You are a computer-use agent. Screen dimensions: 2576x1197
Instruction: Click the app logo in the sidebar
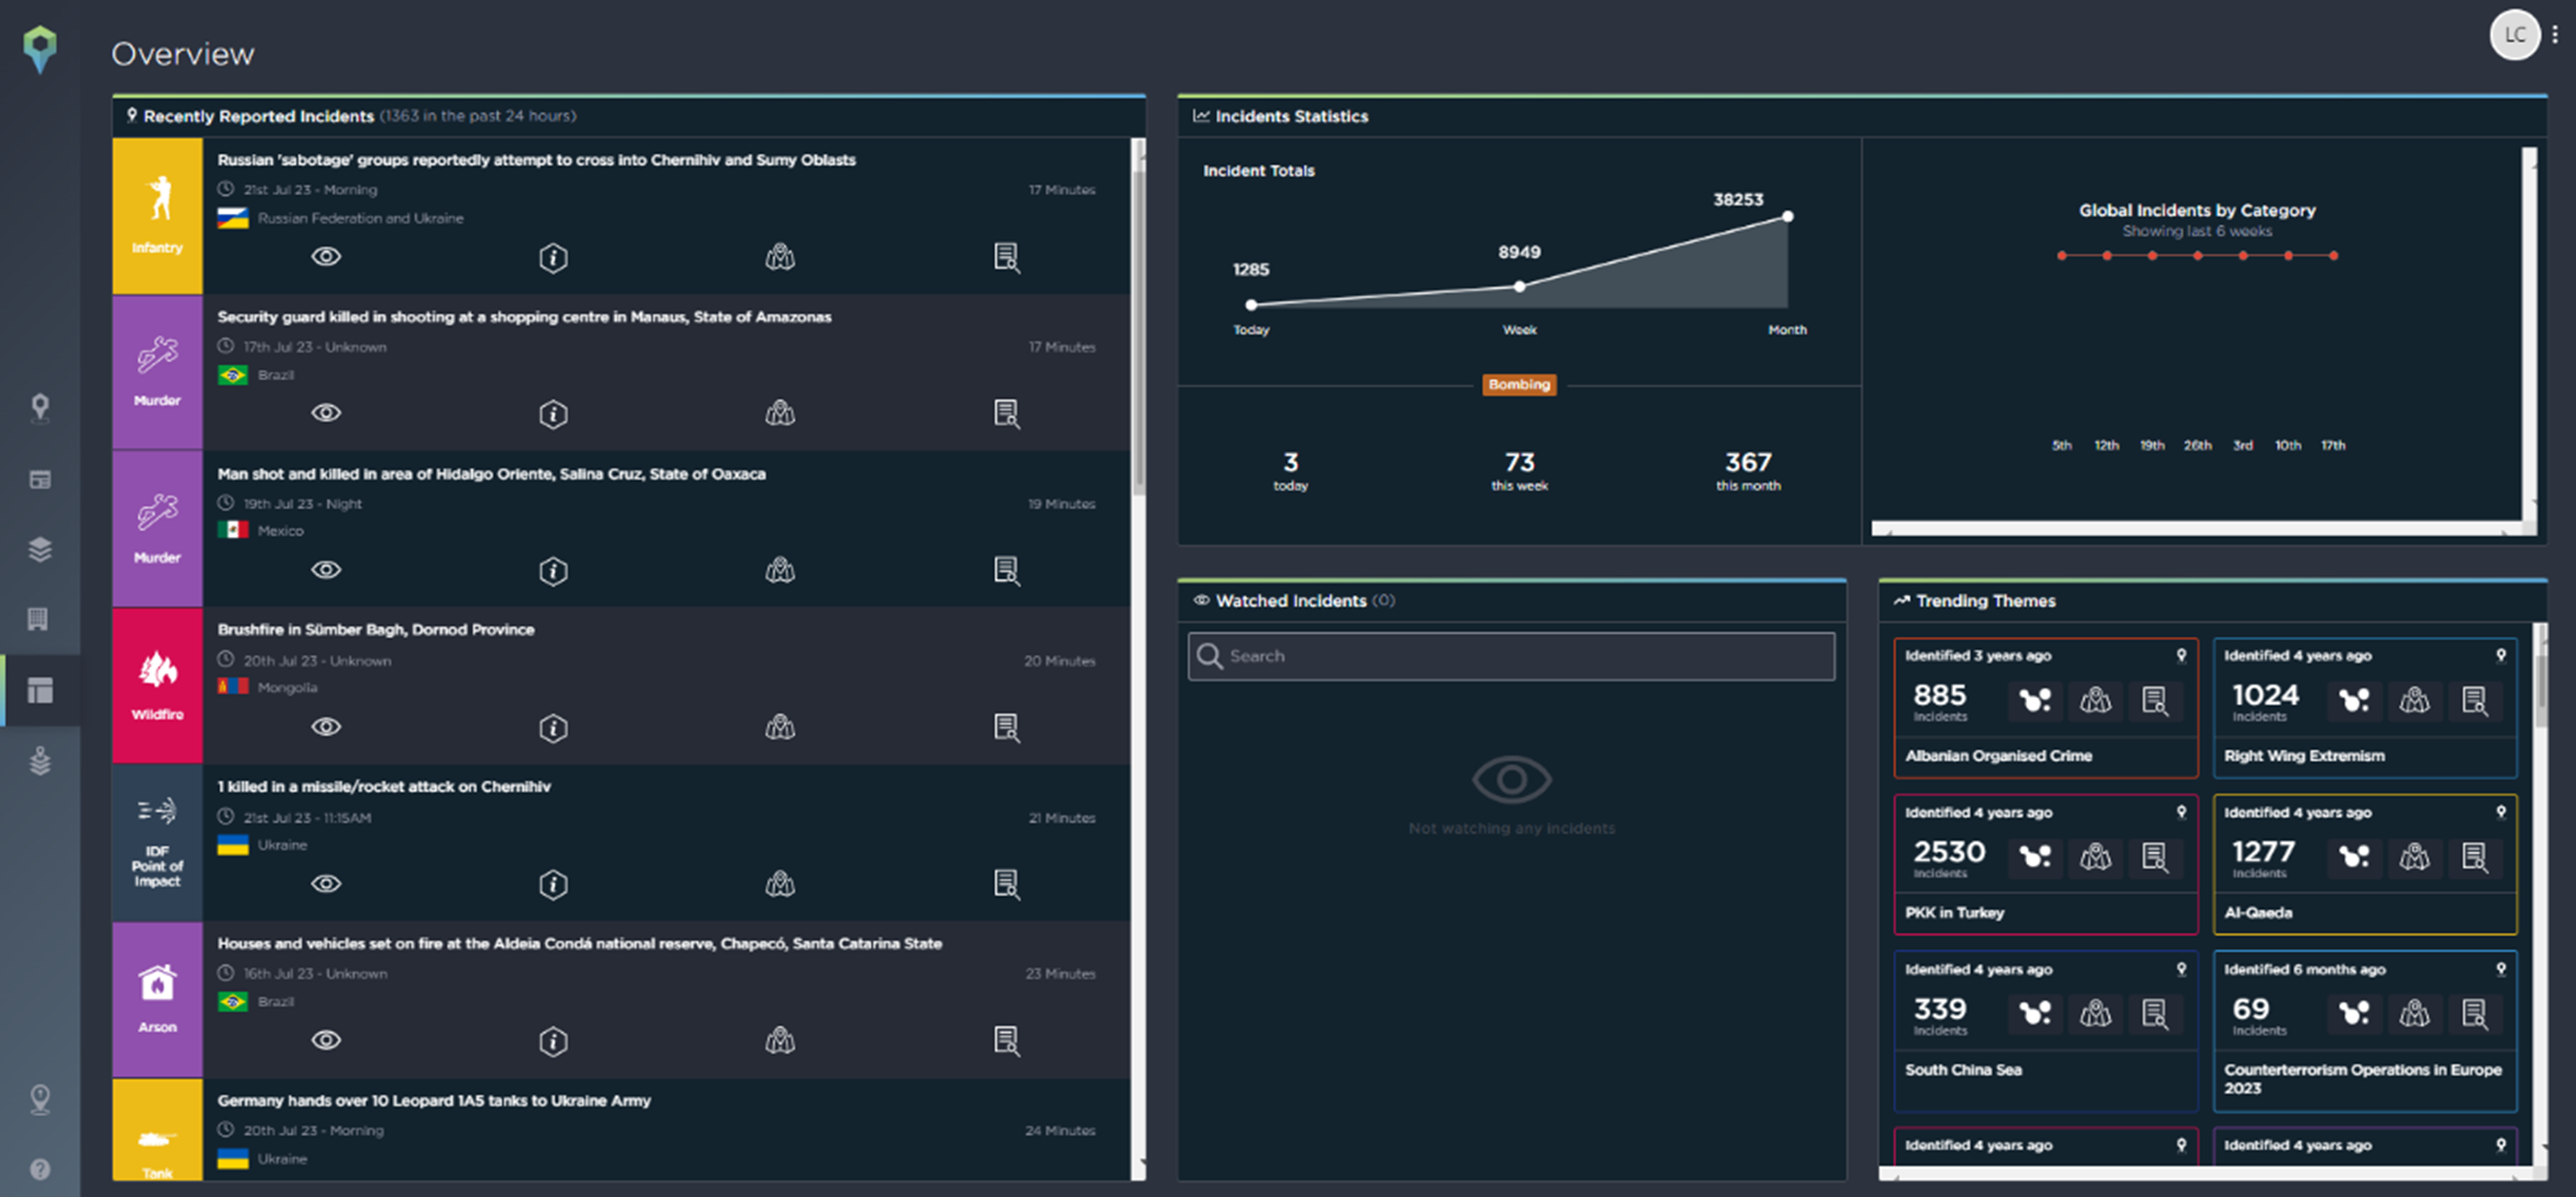click(40, 49)
